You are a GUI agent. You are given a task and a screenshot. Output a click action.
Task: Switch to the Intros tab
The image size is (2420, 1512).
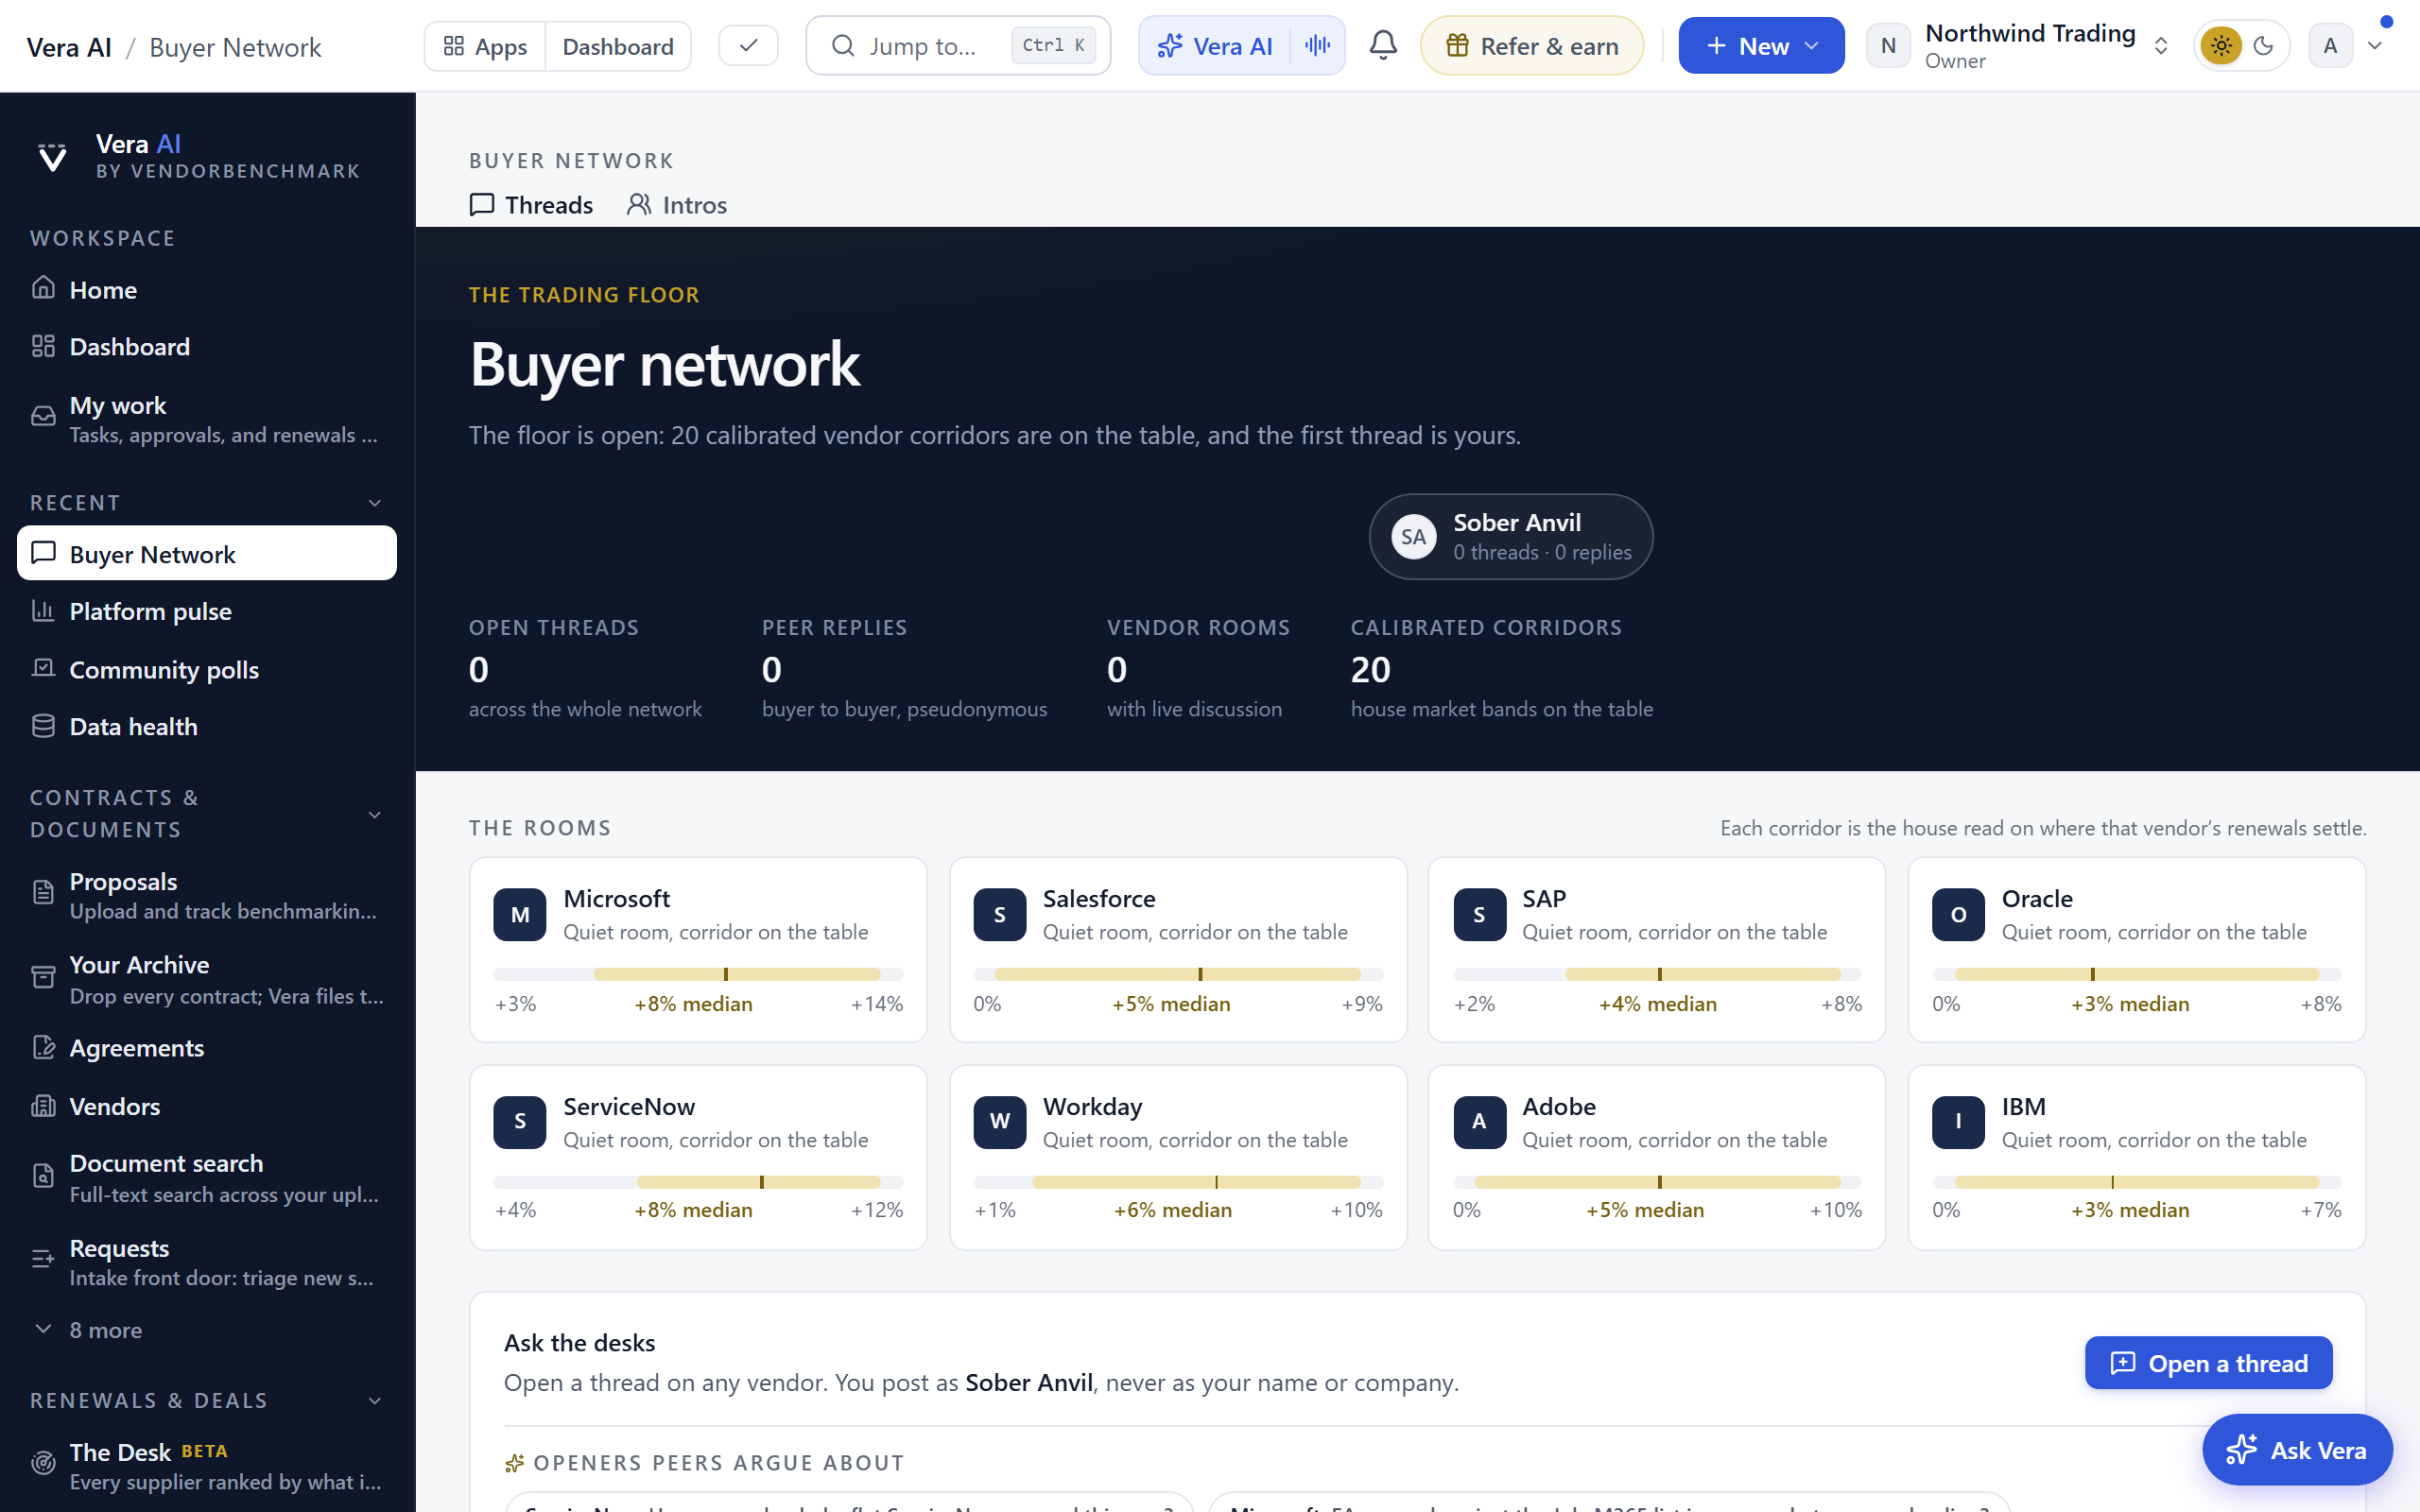tap(677, 205)
